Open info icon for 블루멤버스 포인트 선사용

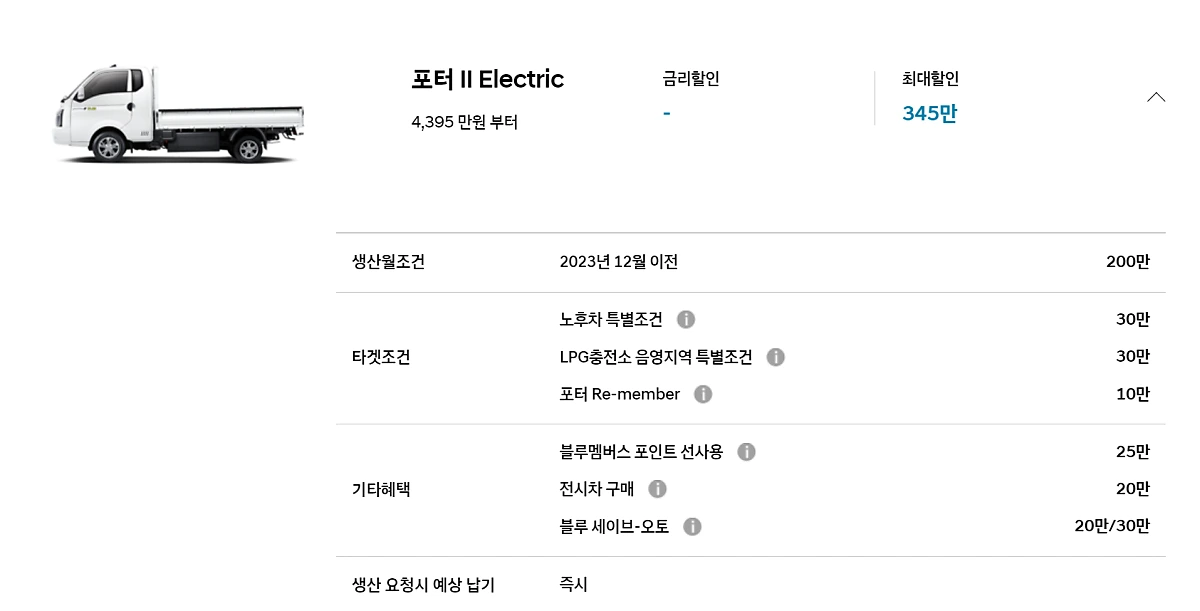tap(746, 452)
